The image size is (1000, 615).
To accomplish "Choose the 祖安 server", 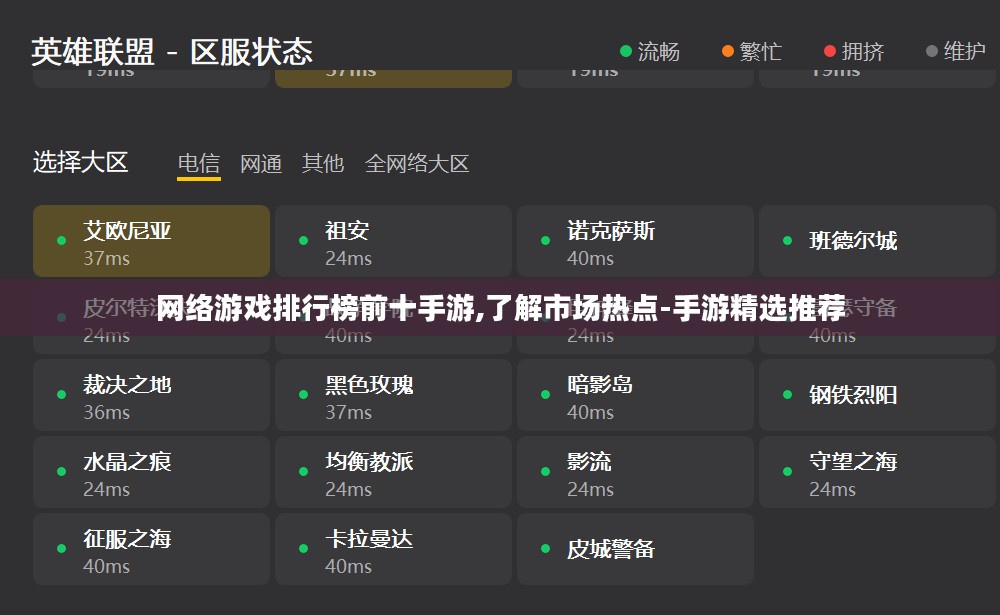I will pyautogui.click(x=393, y=241).
